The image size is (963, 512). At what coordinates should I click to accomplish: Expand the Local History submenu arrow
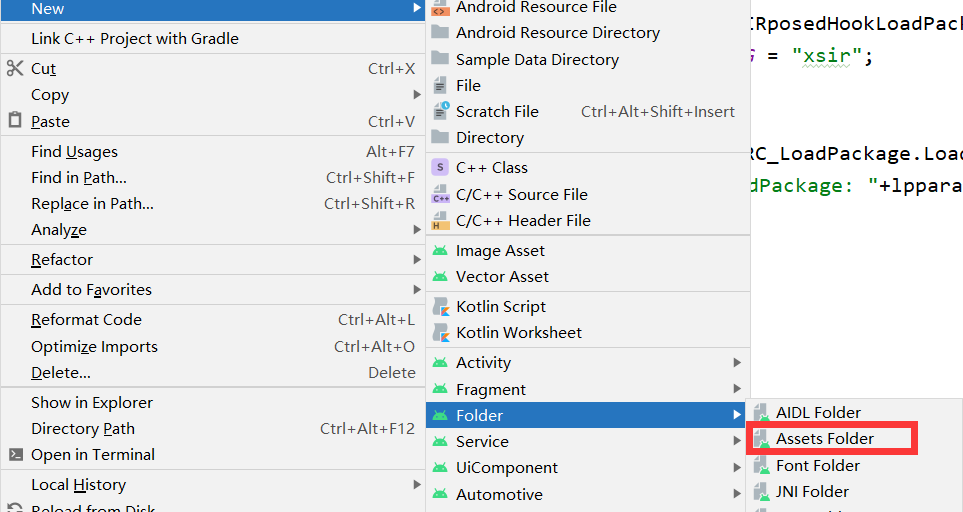(x=417, y=484)
